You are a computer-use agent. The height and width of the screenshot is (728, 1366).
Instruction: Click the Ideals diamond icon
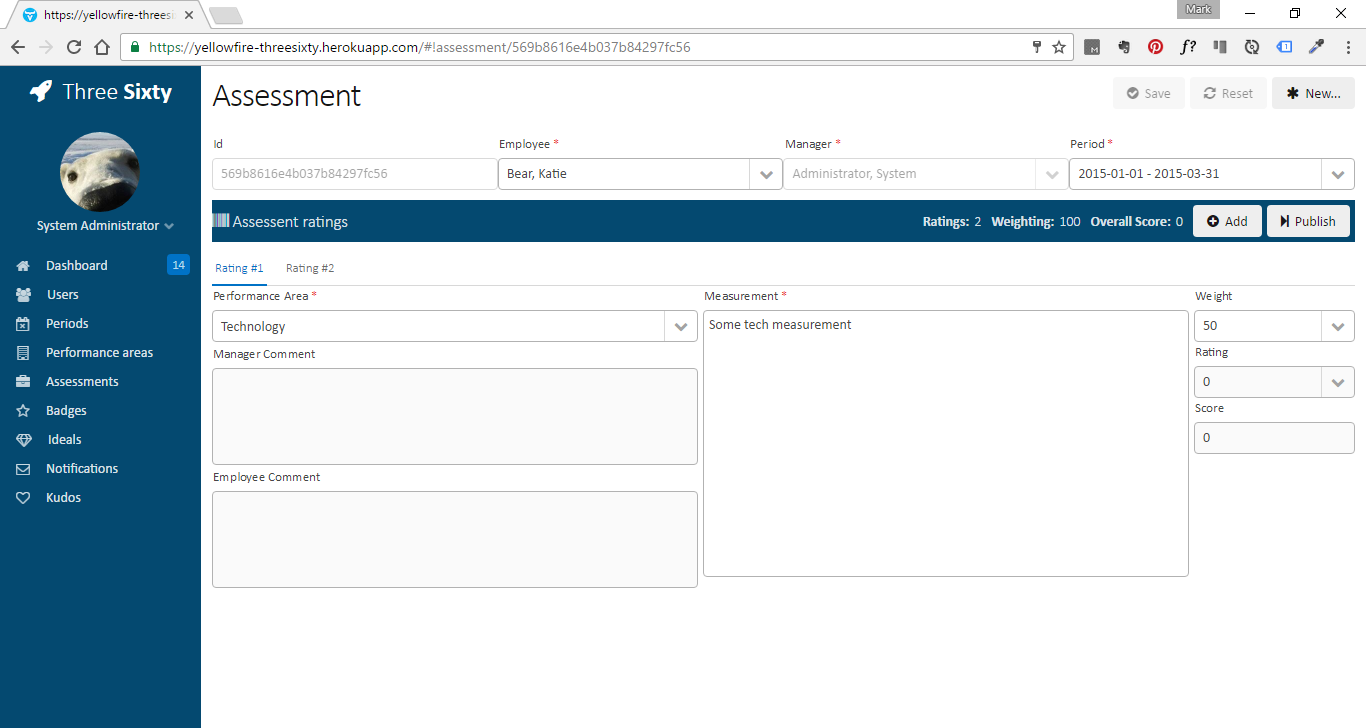[x=24, y=440]
